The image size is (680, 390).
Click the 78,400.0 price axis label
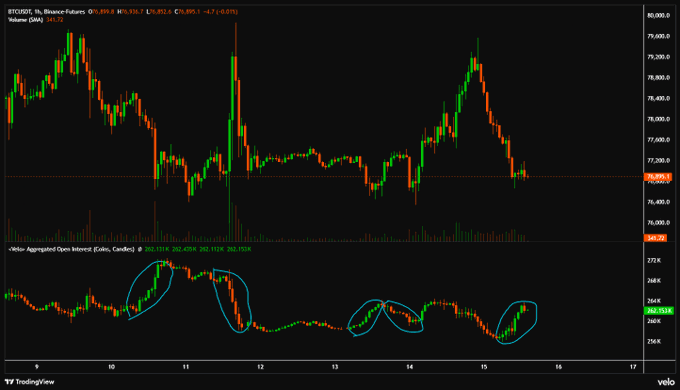(658, 98)
